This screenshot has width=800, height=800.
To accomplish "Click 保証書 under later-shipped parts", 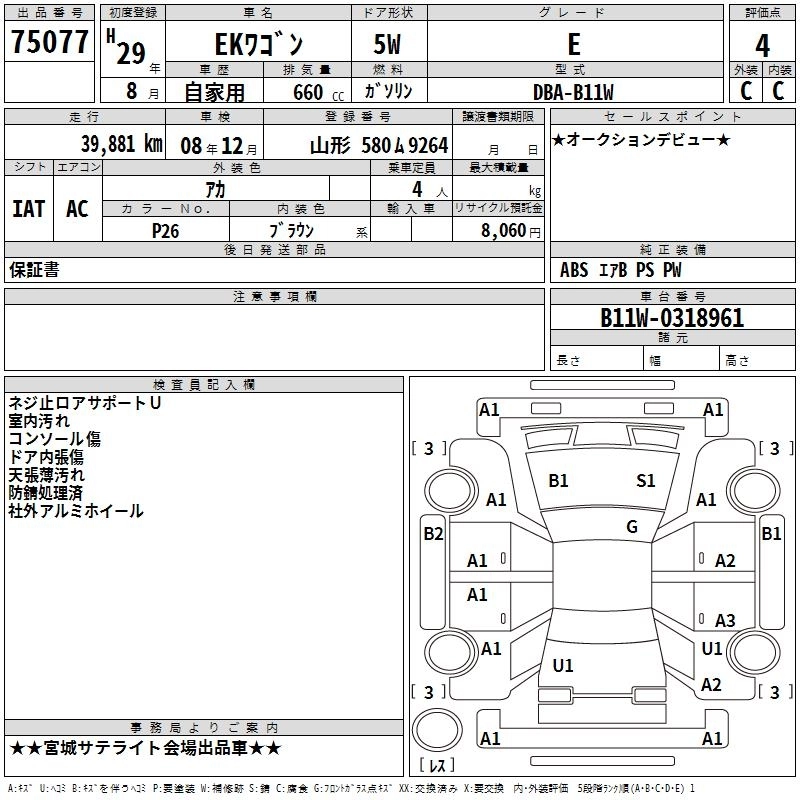I will pos(34,270).
